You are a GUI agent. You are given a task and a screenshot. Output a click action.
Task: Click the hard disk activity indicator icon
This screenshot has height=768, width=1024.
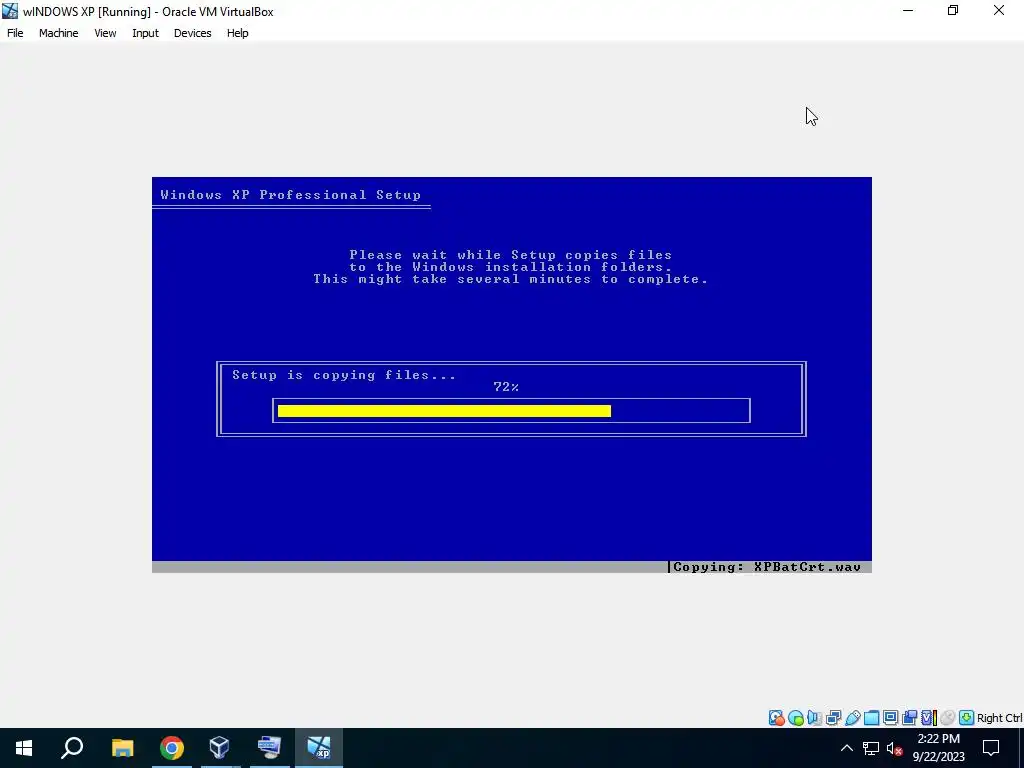[776, 718]
